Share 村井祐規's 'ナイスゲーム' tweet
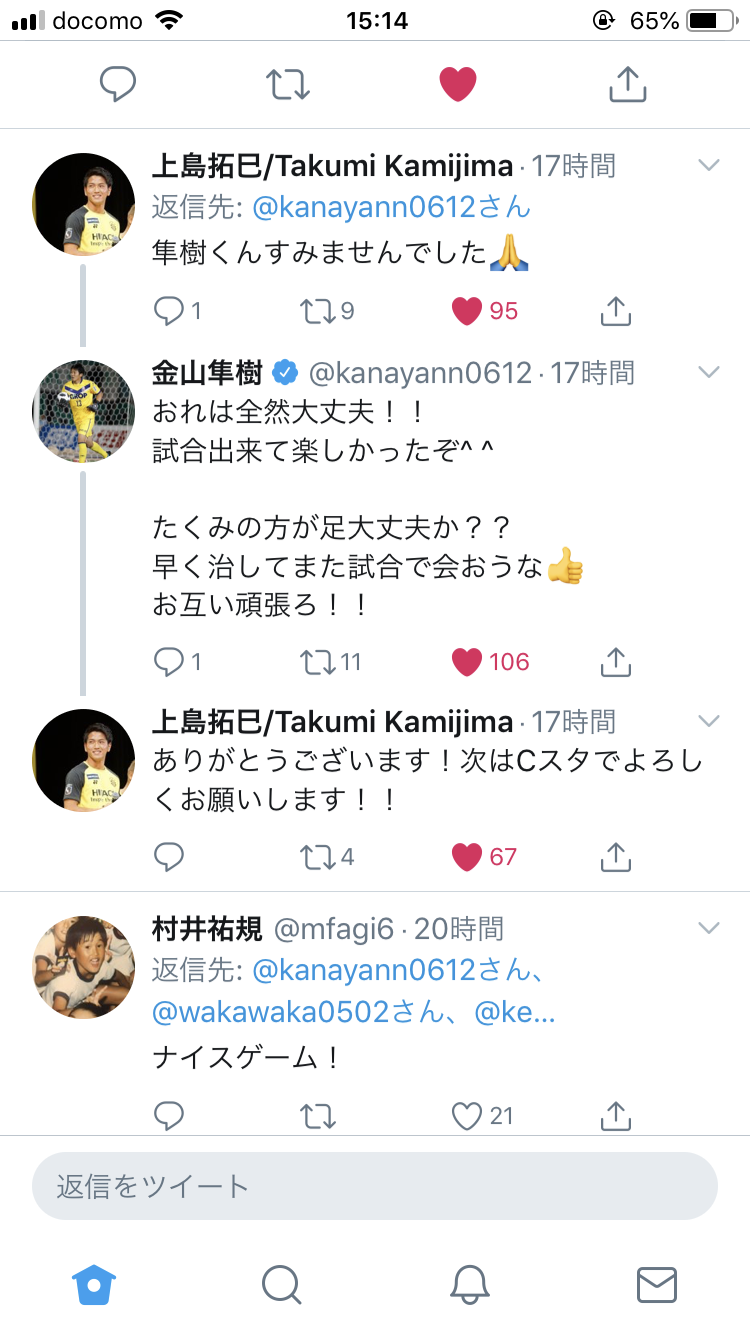This screenshot has width=750, height=1334. click(616, 1115)
